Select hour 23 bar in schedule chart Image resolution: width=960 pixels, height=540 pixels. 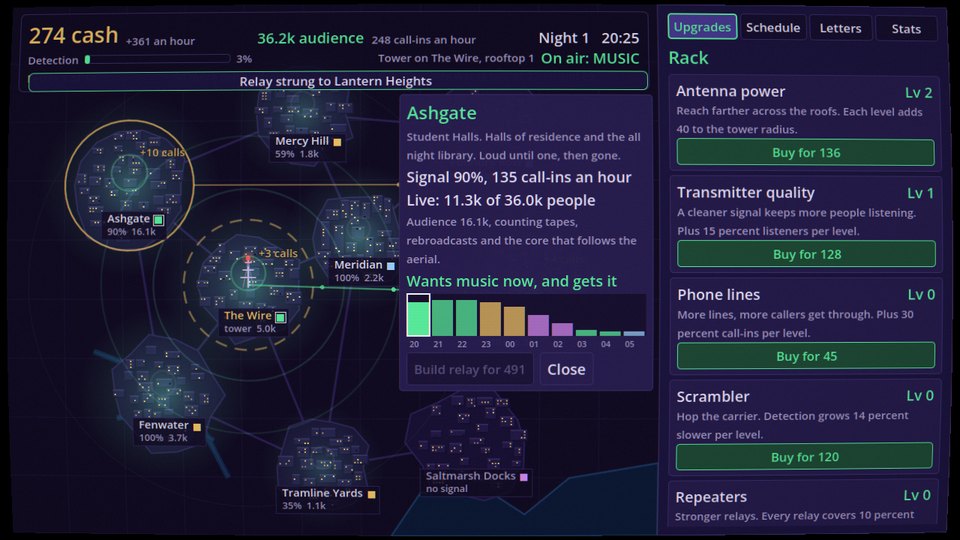click(490, 319)
